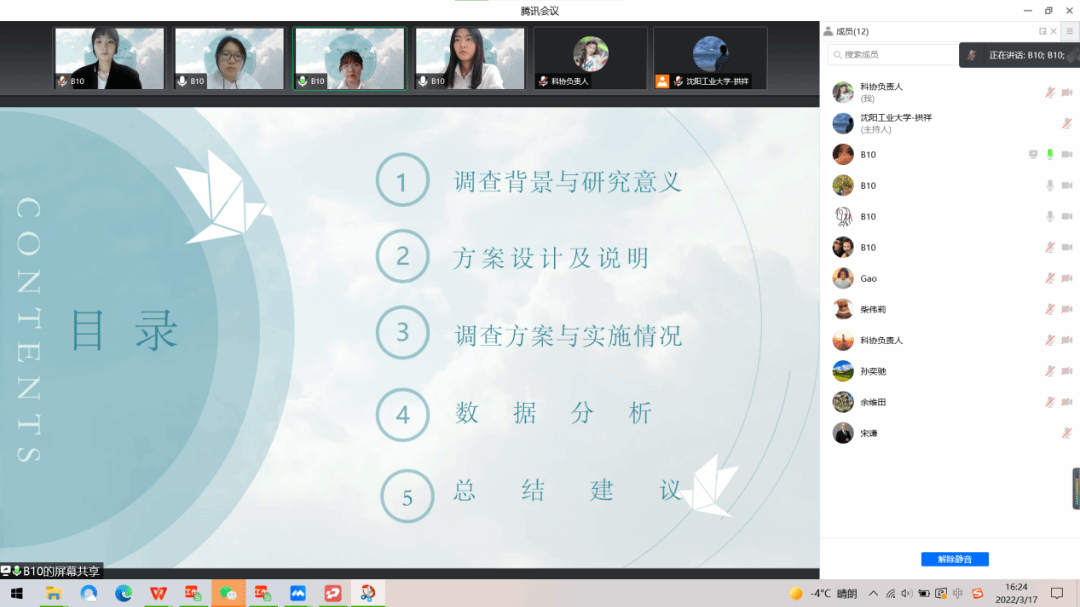1080x607 pixels.
Task: Close the 成员(12) members panel
Action: 1053,32
